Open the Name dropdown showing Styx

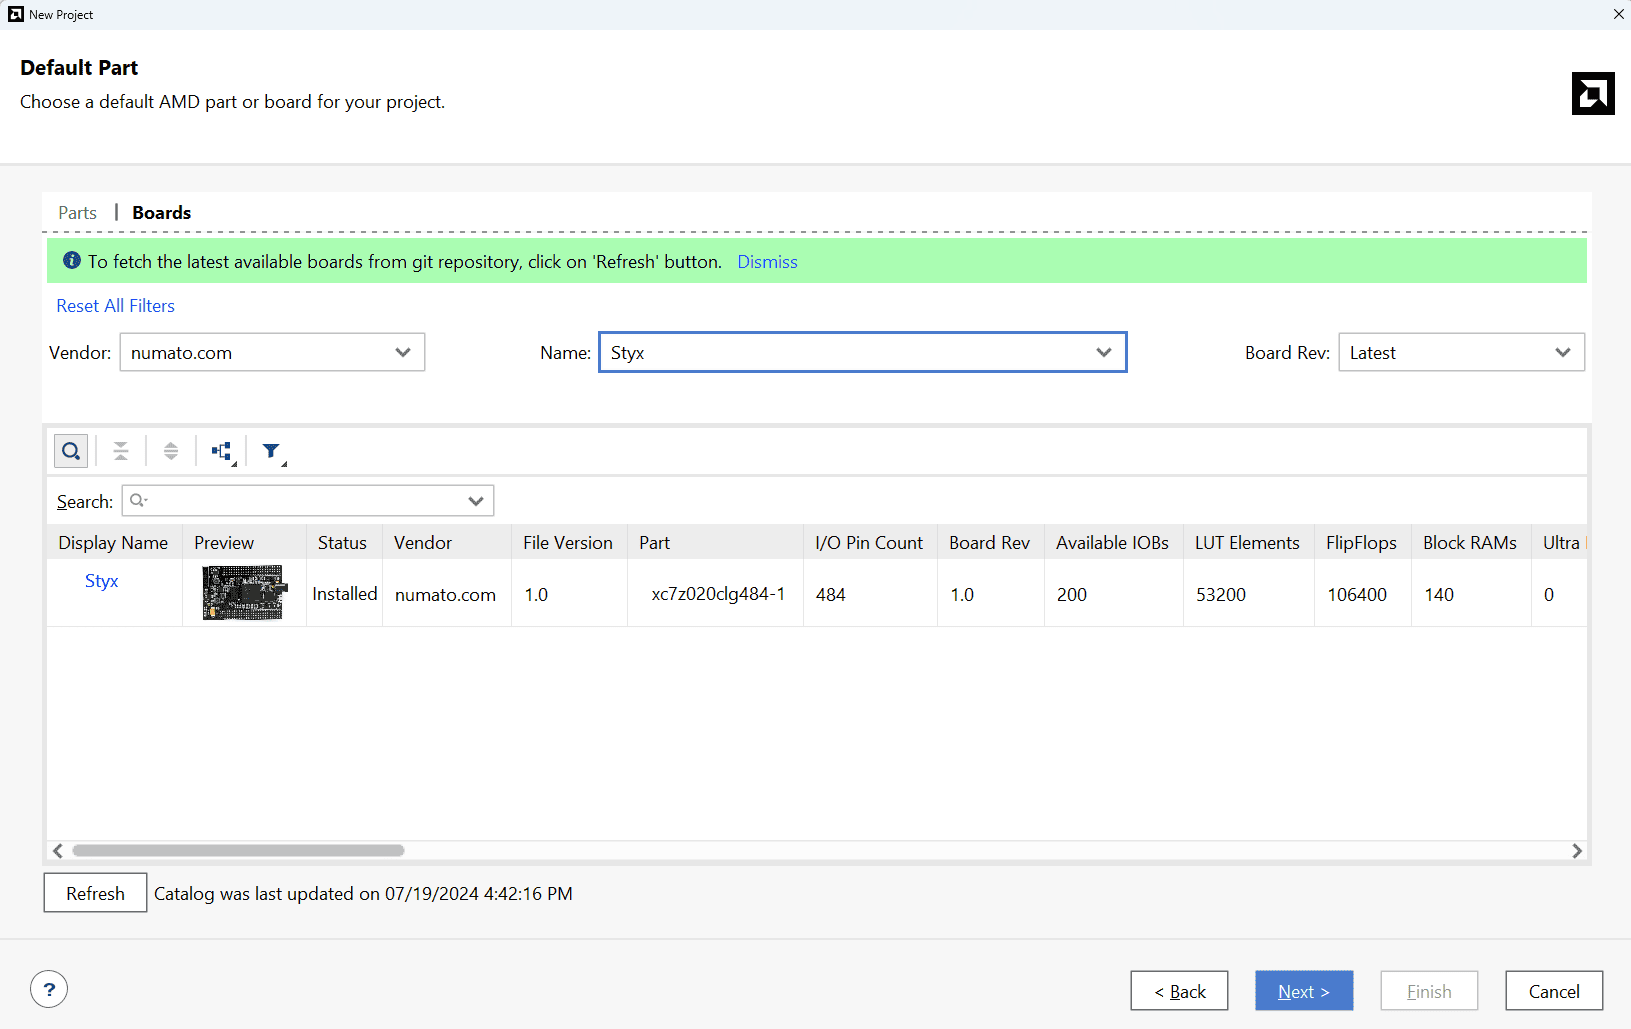pyautogui.click(x=862, y=352)
